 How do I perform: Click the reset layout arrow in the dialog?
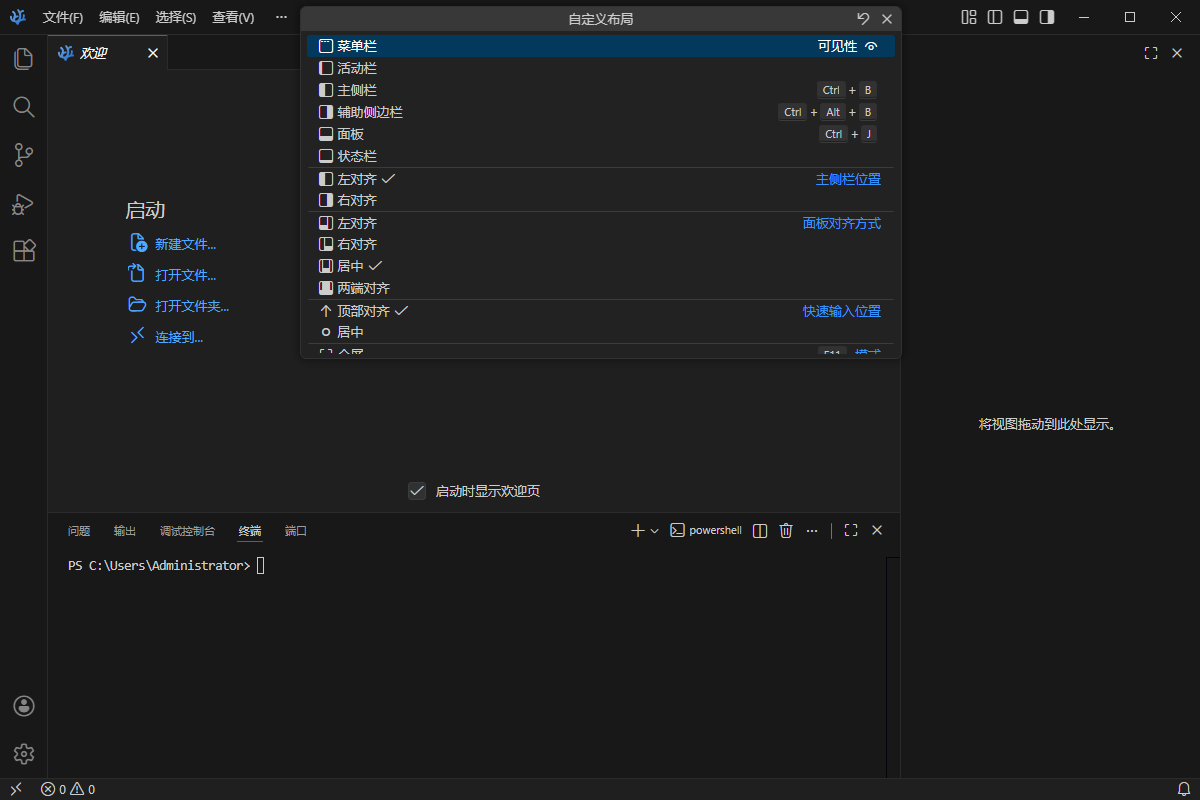(x=861, y=17)
